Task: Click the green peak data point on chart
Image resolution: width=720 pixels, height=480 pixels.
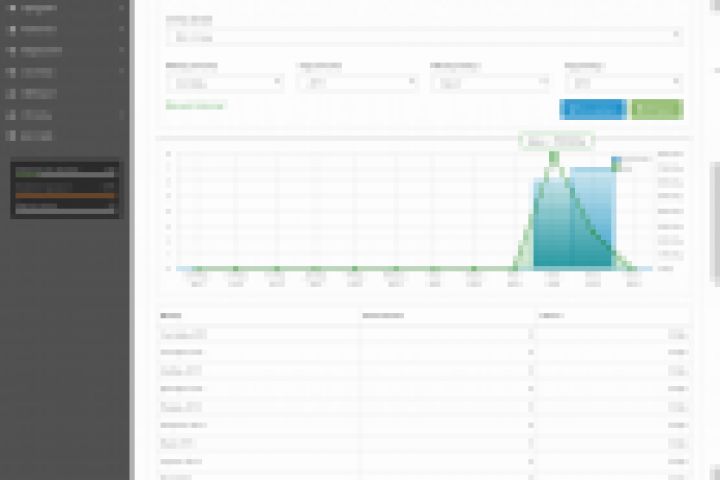Action: [554, 158]
